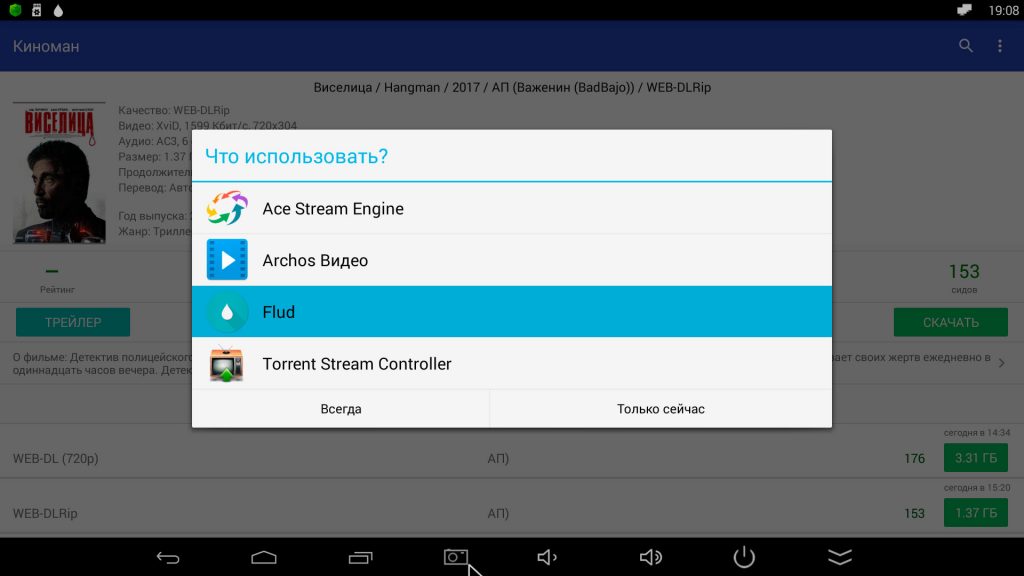Click 'сегодня в 15:20' timestamp
This screenshot has height=576, width=1024.
tap(976, 487)
